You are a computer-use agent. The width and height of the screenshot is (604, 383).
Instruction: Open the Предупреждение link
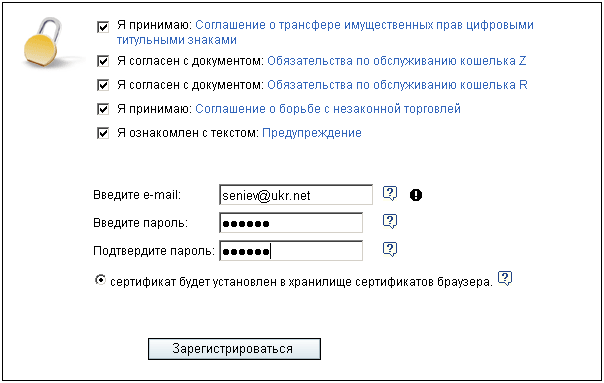[312, 133]
